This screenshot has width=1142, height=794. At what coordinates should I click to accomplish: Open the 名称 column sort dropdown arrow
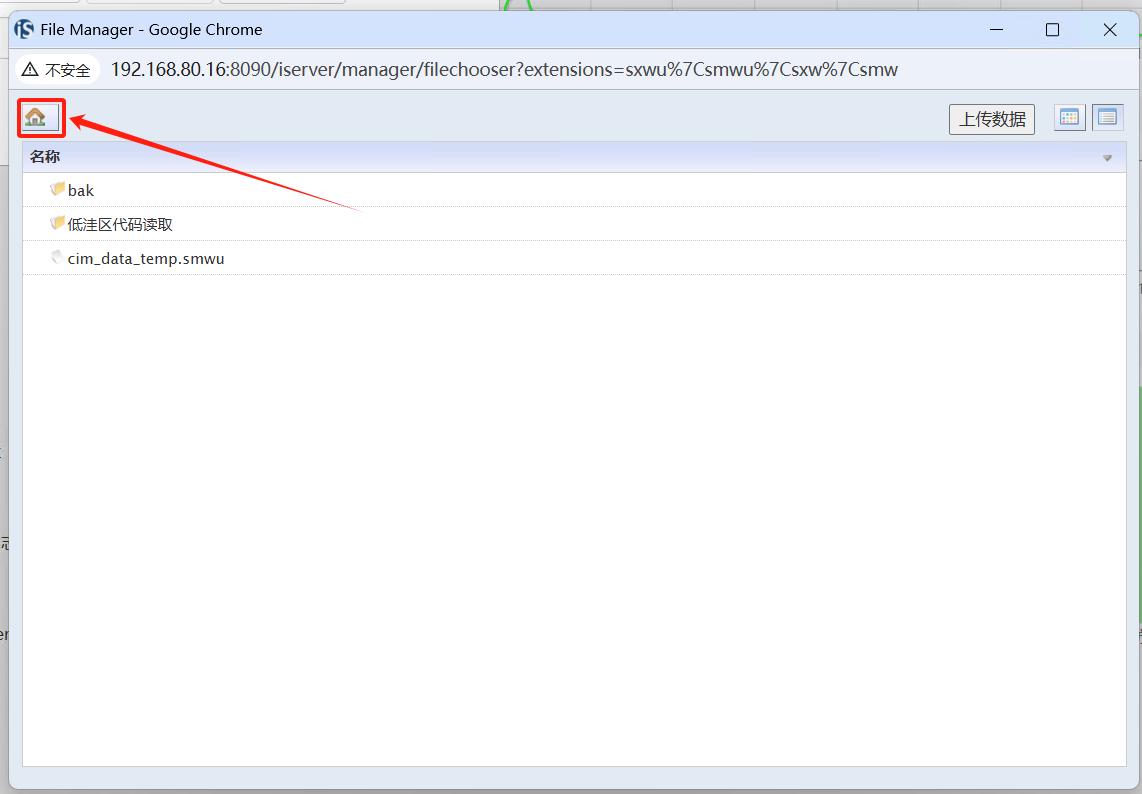pos(1107,158)
